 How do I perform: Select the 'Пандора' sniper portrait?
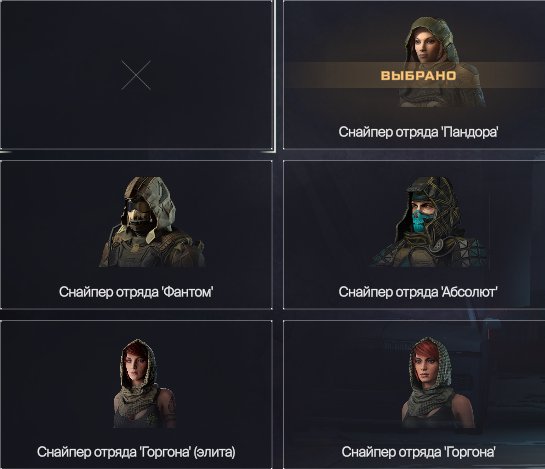coord(442,62)
